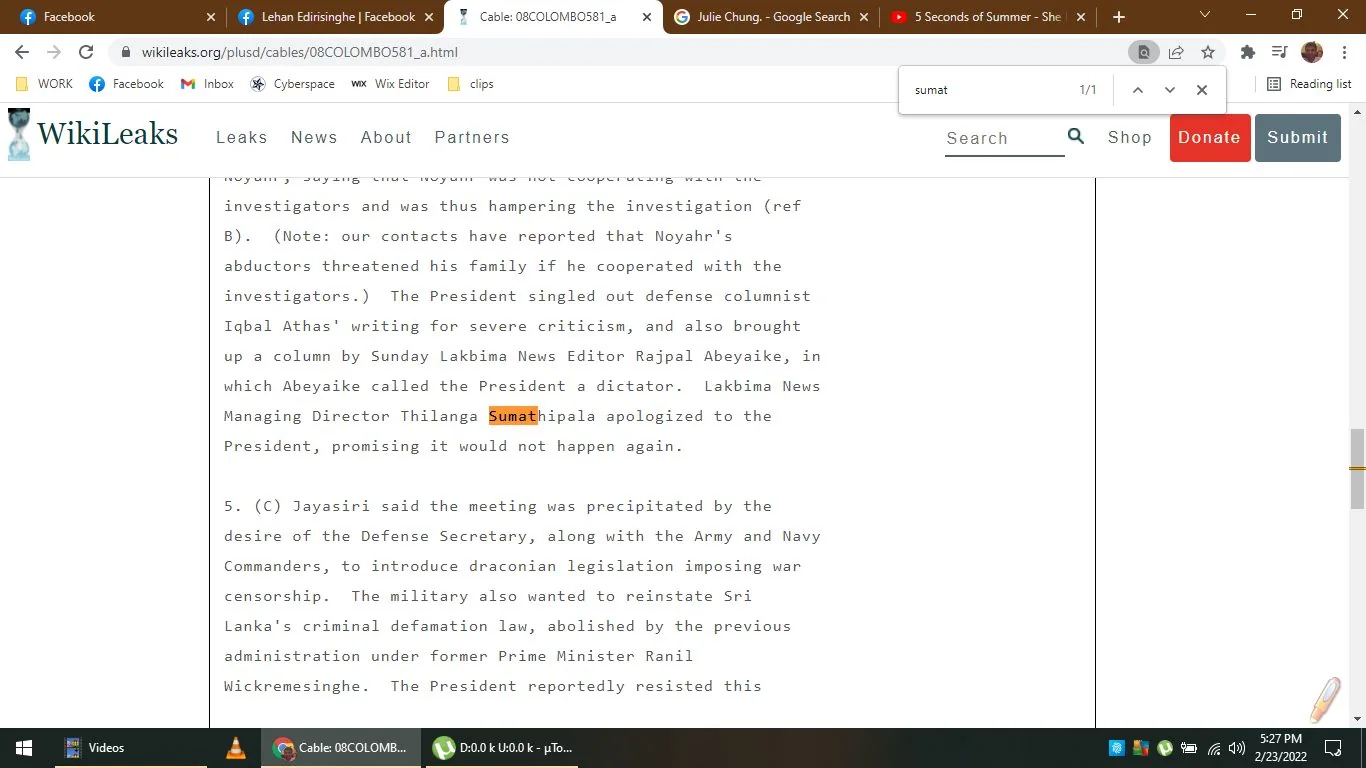Open the clips bookmarks folder
The height and width of the screenshot is (768, 1366).
[x=471, y=84]
